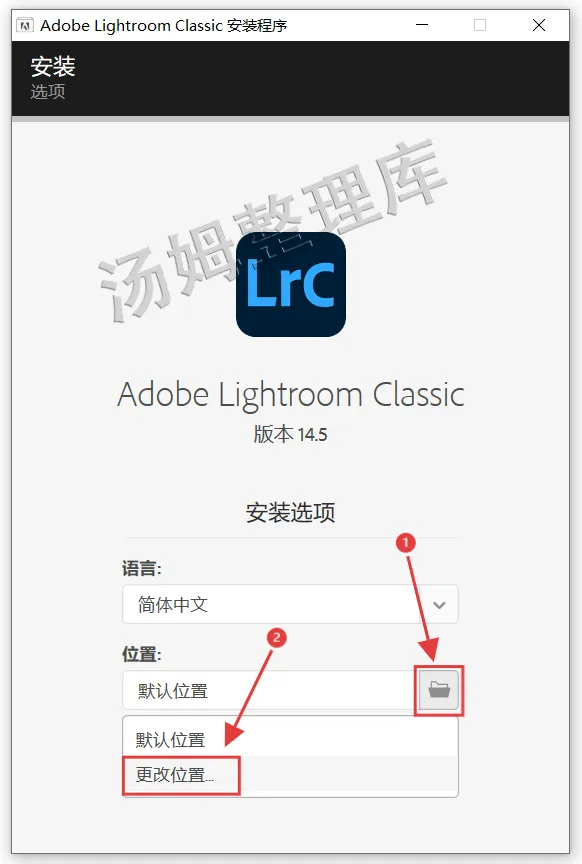Click the 版本 14.5 version label
Viewport: 582px width, 864px height.
click(x=290, y=434)
